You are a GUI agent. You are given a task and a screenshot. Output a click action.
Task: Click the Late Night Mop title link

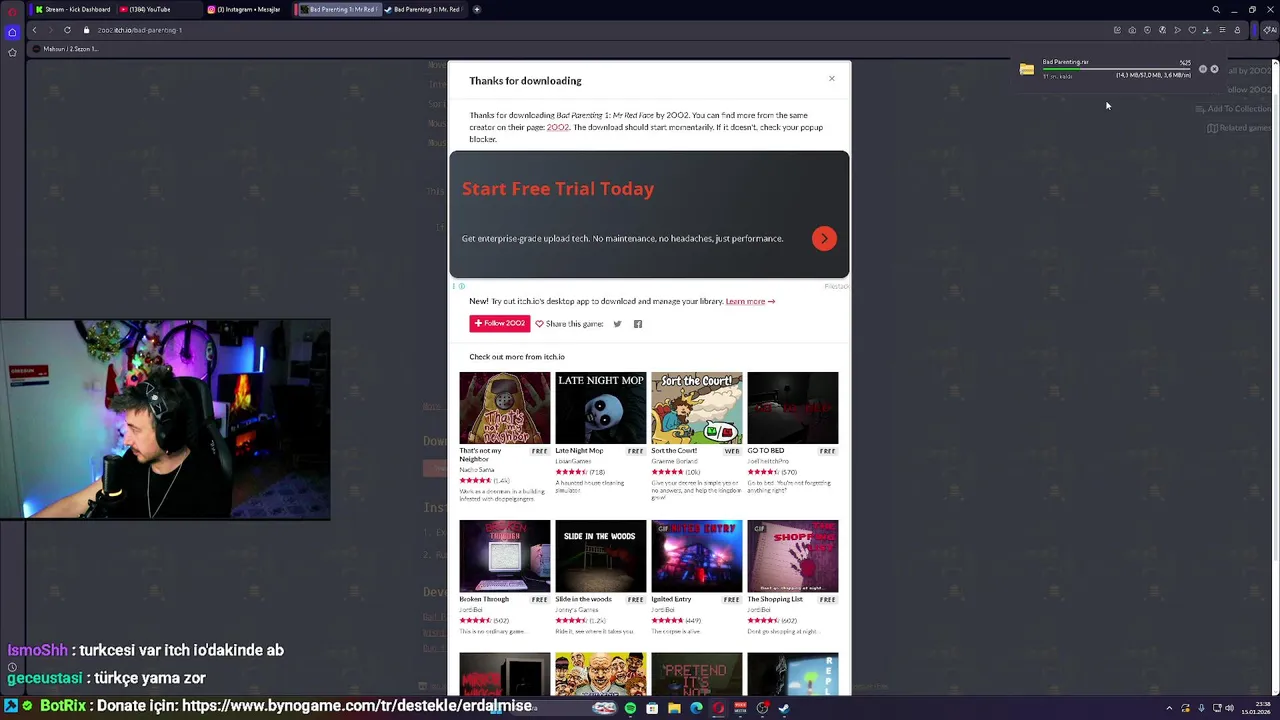tap(579, 451)
